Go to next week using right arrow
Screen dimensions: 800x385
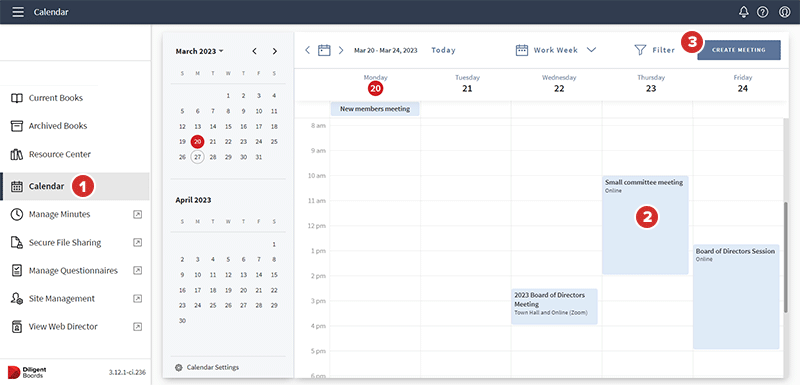341,50
